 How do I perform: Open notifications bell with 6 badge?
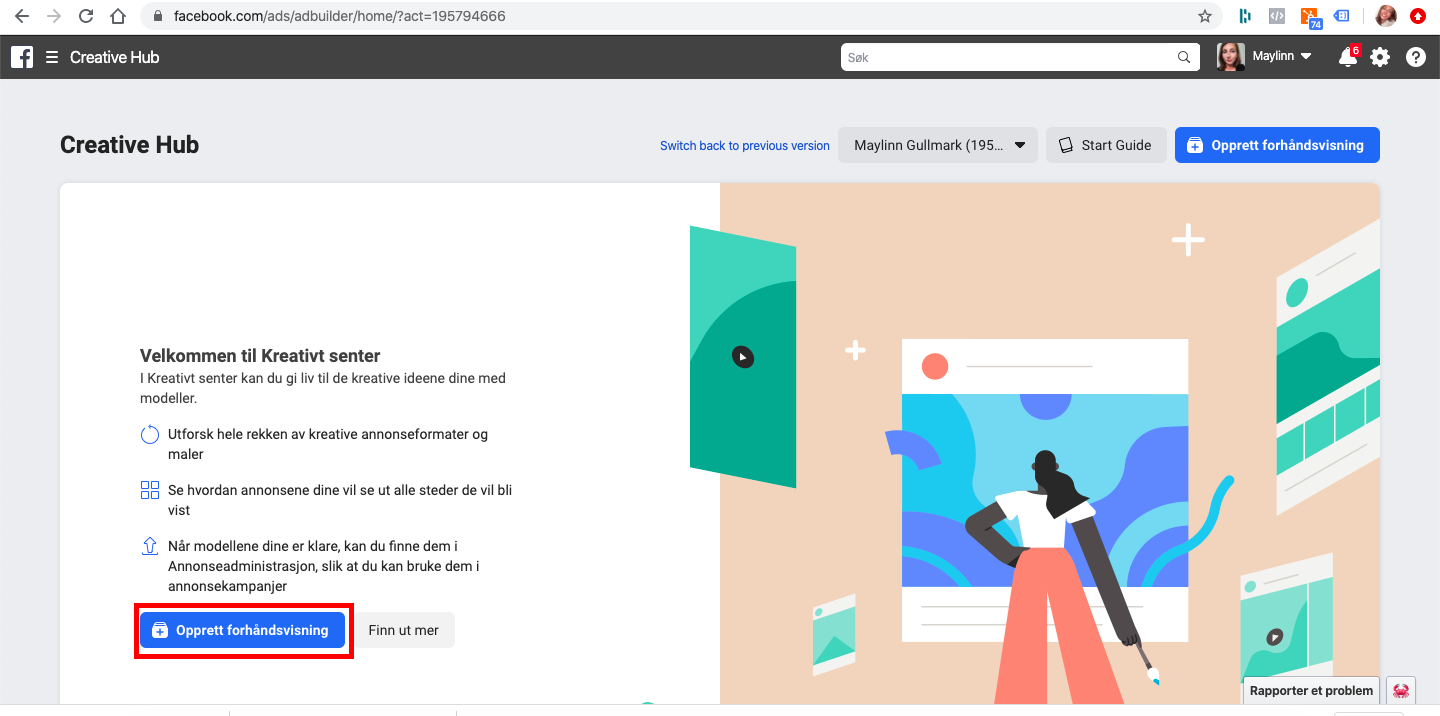[1348, 57]
